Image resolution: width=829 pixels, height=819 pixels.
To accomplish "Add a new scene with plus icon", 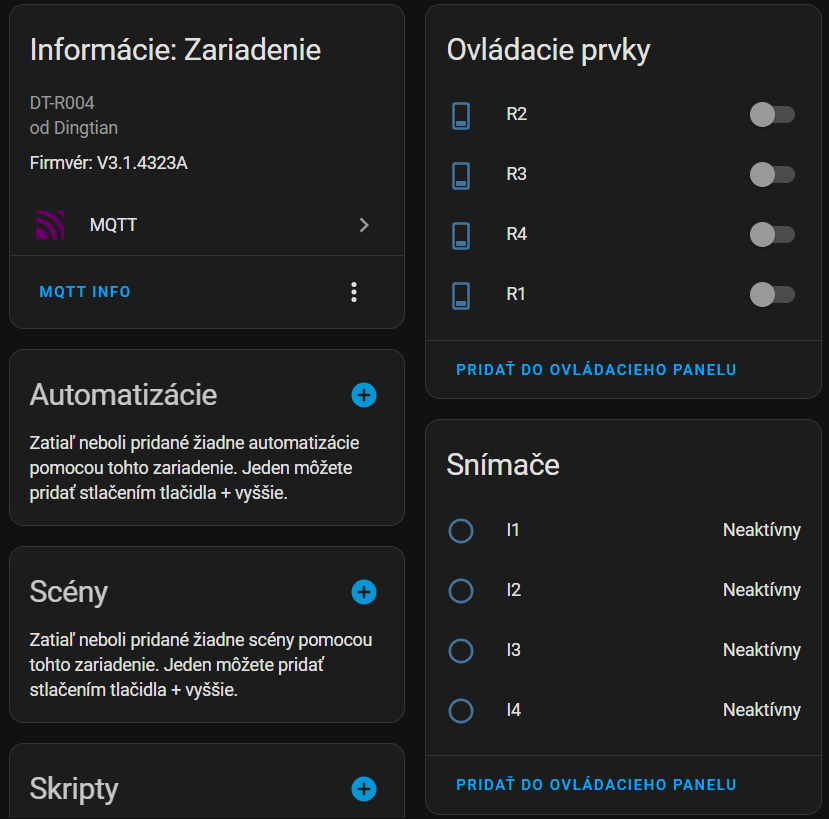I will coord(364,592).
